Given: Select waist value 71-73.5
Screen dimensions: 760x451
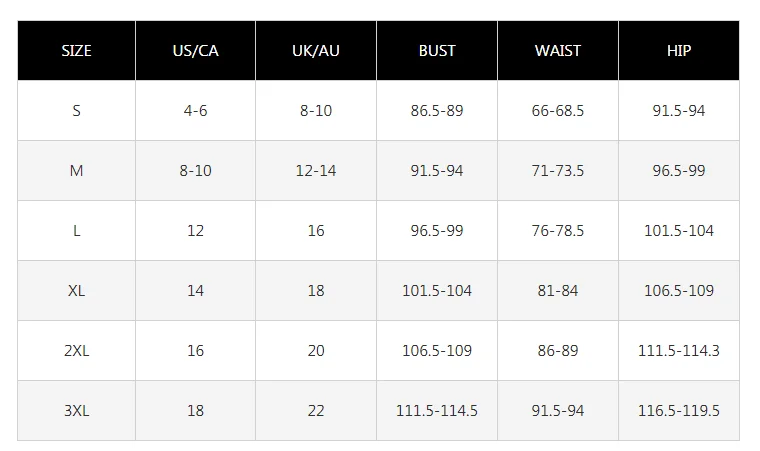Looking at the screenshot, I should point(558,170).
